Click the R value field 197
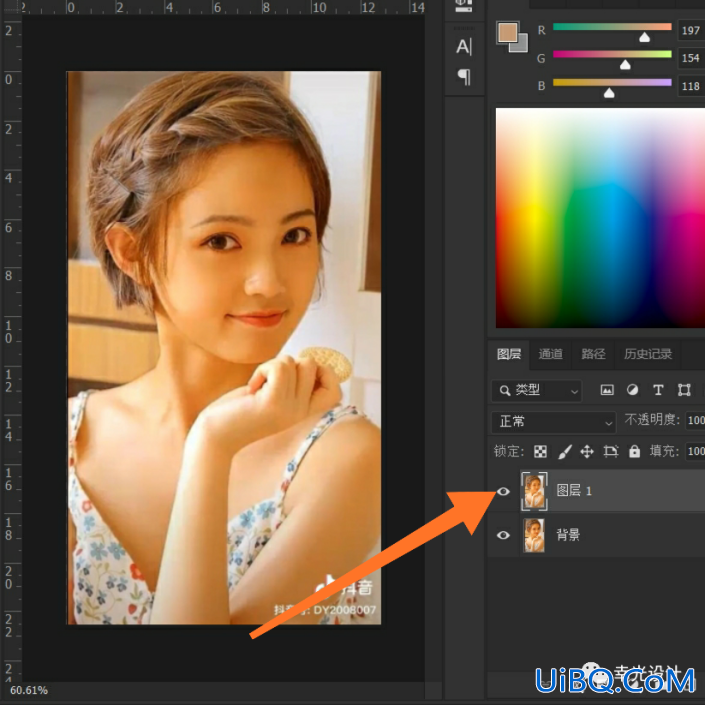The width and height of the screenshot is (705, 705). [x=692, y=31]
